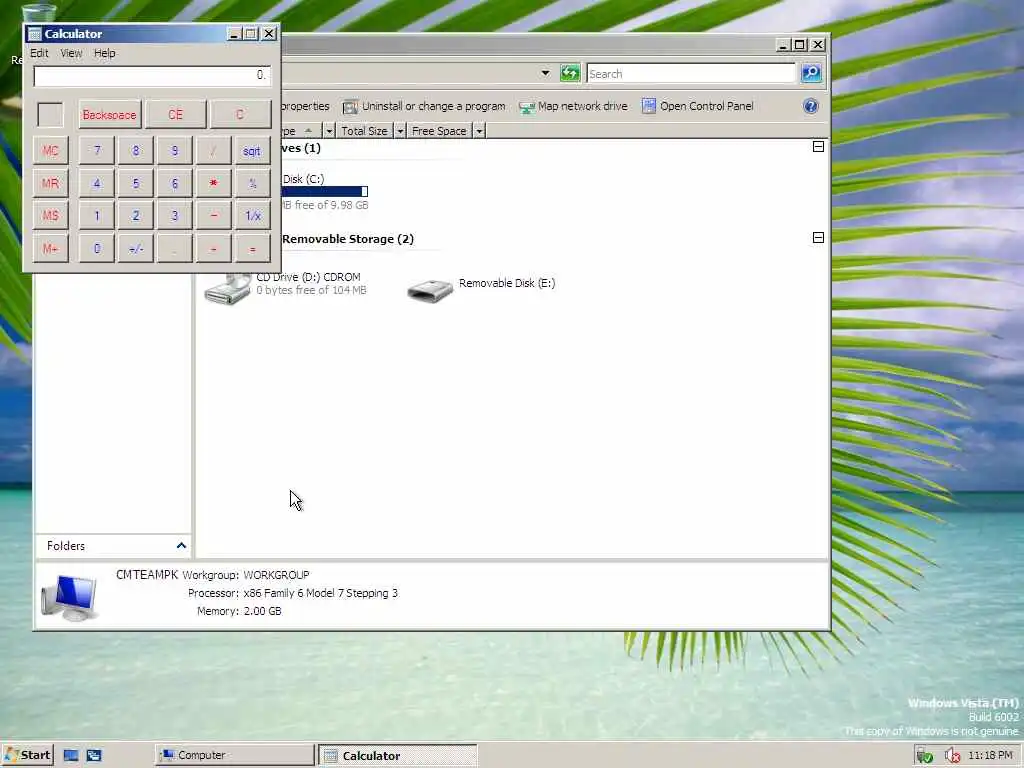
Task: Open the Type column dropdown arrow
Action: pos(328,131)
